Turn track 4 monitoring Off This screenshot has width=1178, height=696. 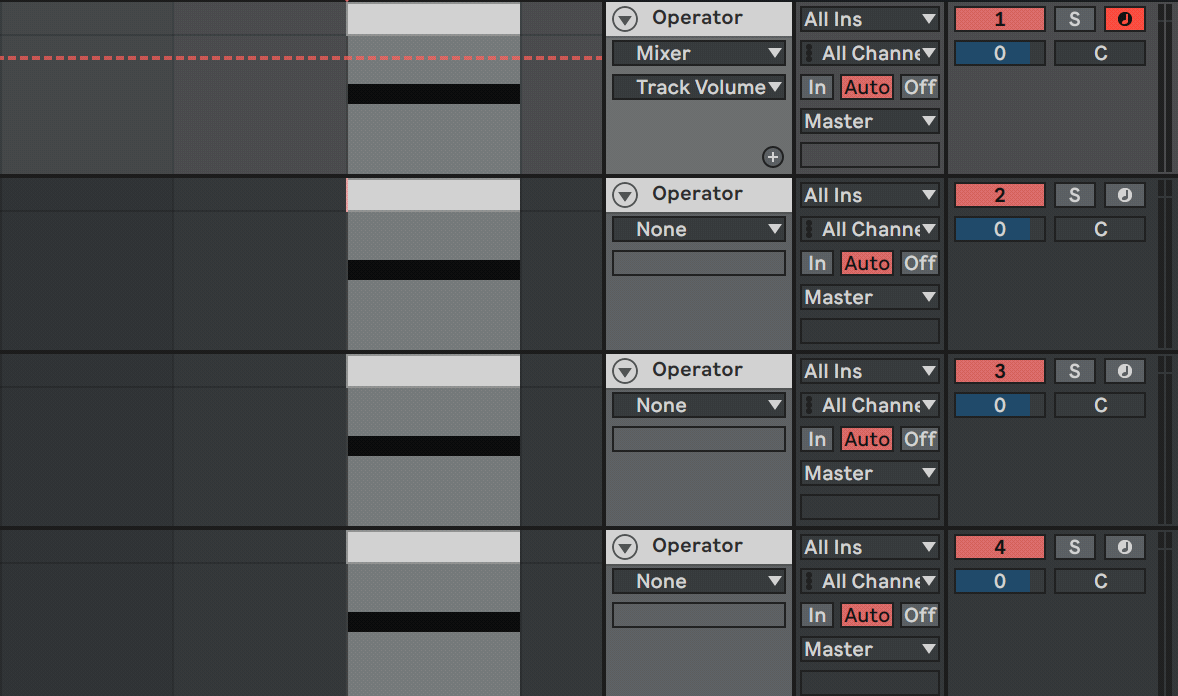[919, 615]
